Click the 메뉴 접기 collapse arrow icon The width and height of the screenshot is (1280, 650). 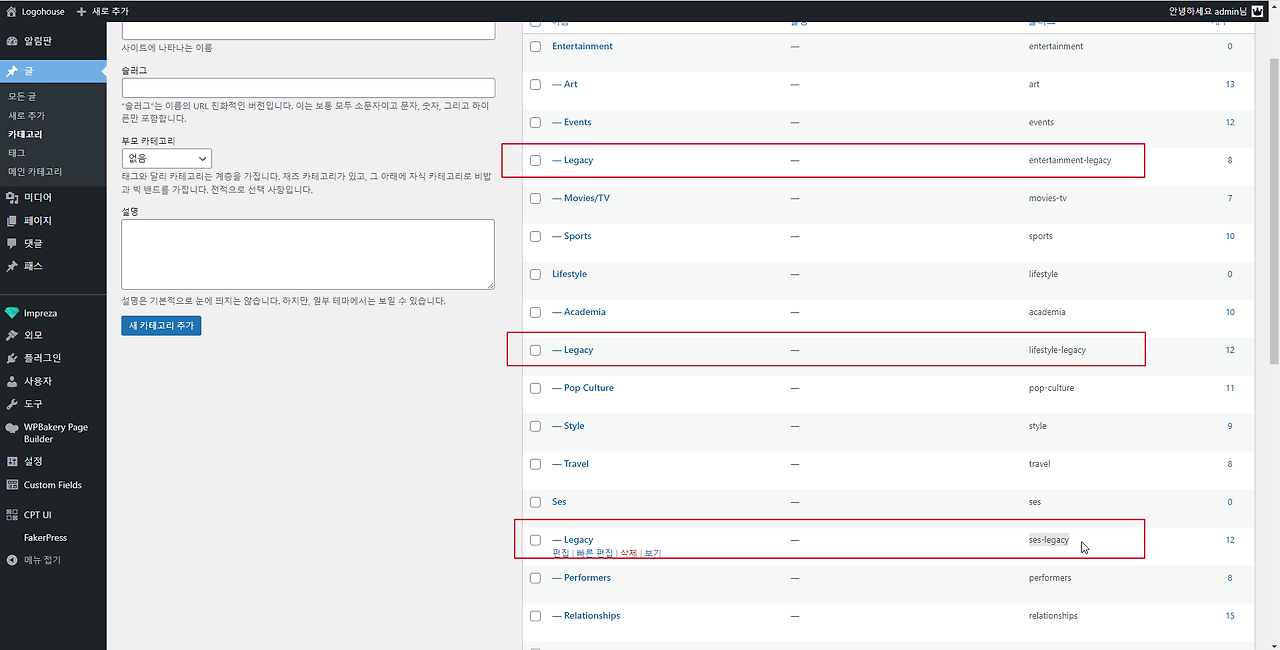pos(12,560)
